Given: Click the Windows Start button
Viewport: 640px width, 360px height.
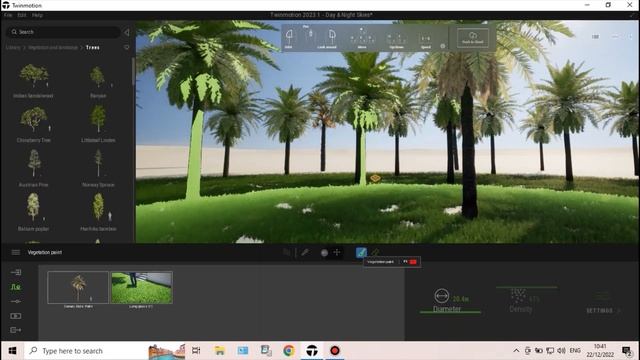Looking at the screenshot, I should [x=12, y=351].
